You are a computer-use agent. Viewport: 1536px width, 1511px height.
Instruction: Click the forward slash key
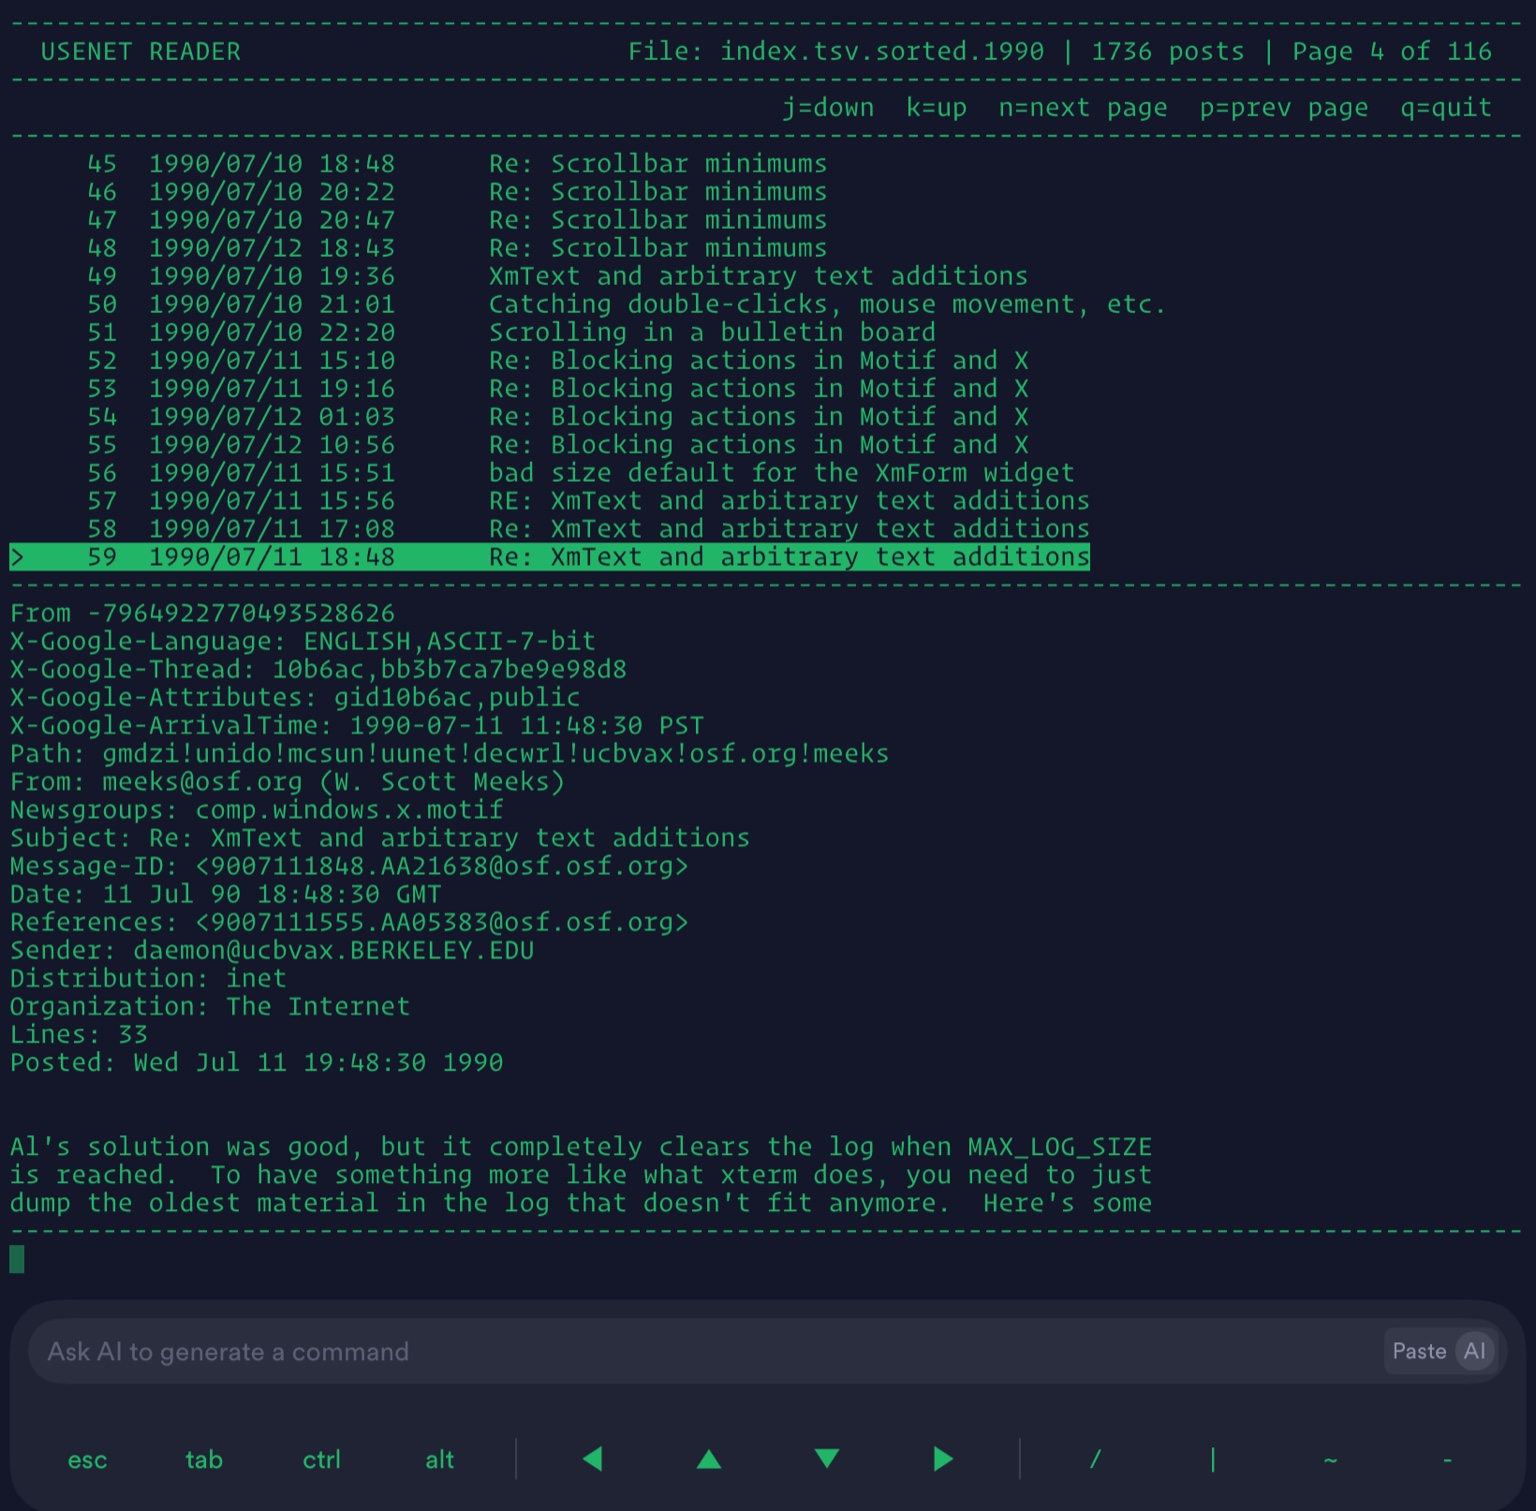1095,1459
